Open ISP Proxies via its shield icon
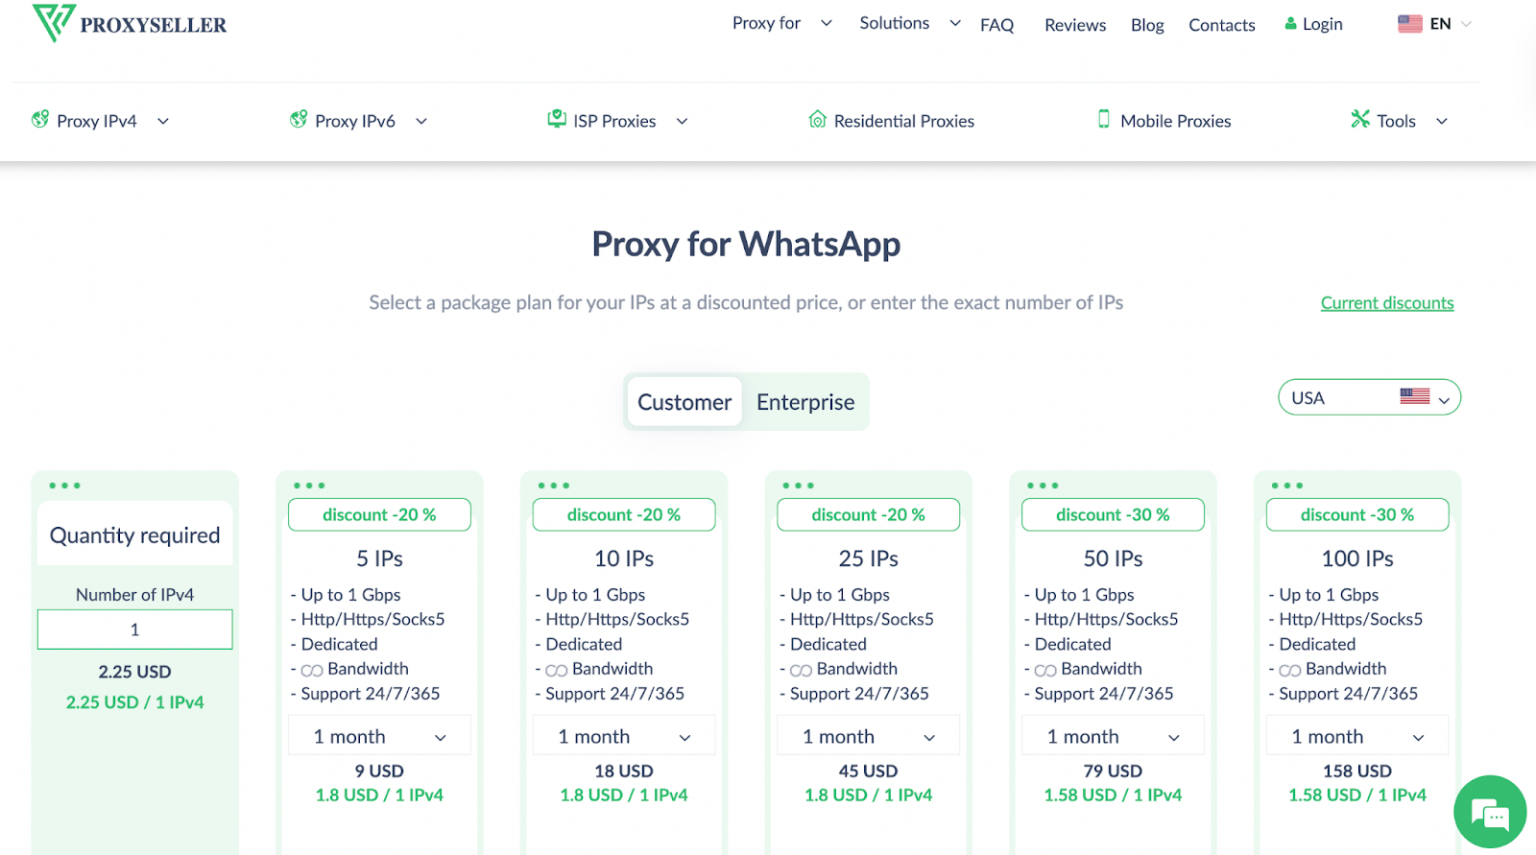 coord(555,119)
